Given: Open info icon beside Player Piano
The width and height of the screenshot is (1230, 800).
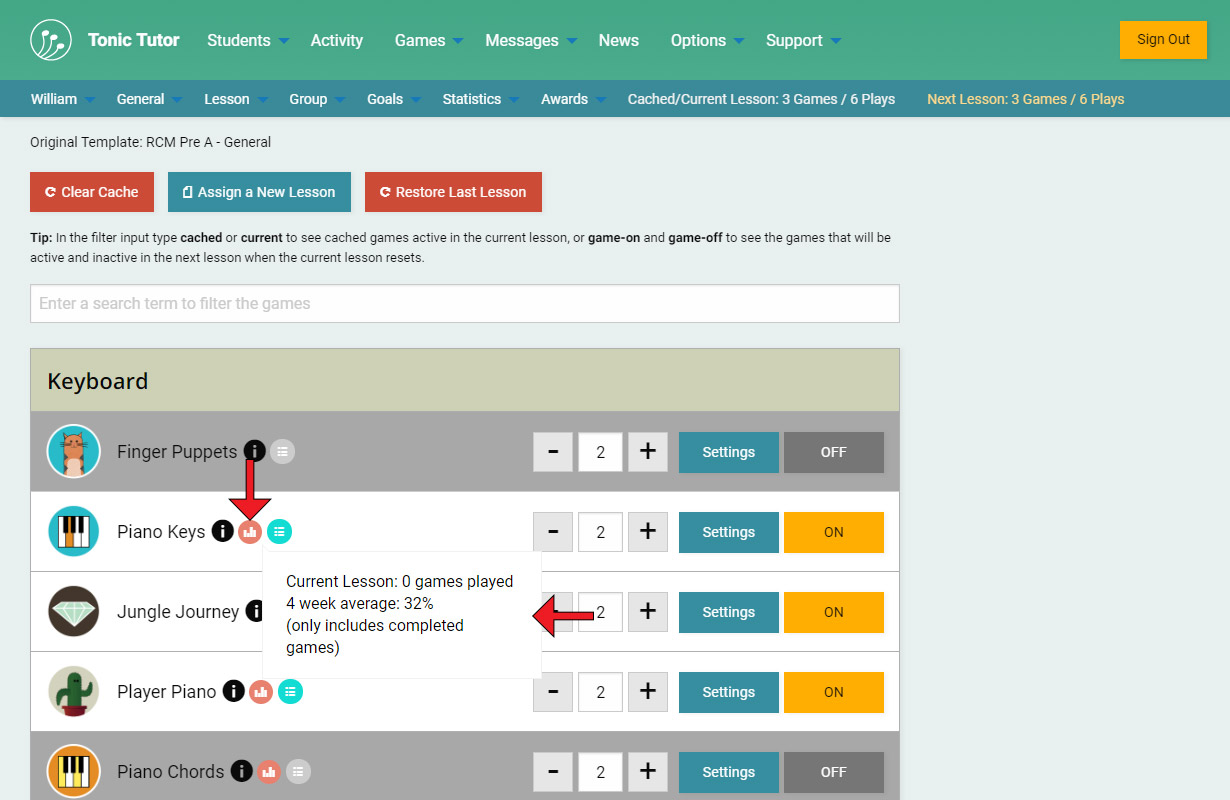Looking at the screenshot, I should [233, 692].
